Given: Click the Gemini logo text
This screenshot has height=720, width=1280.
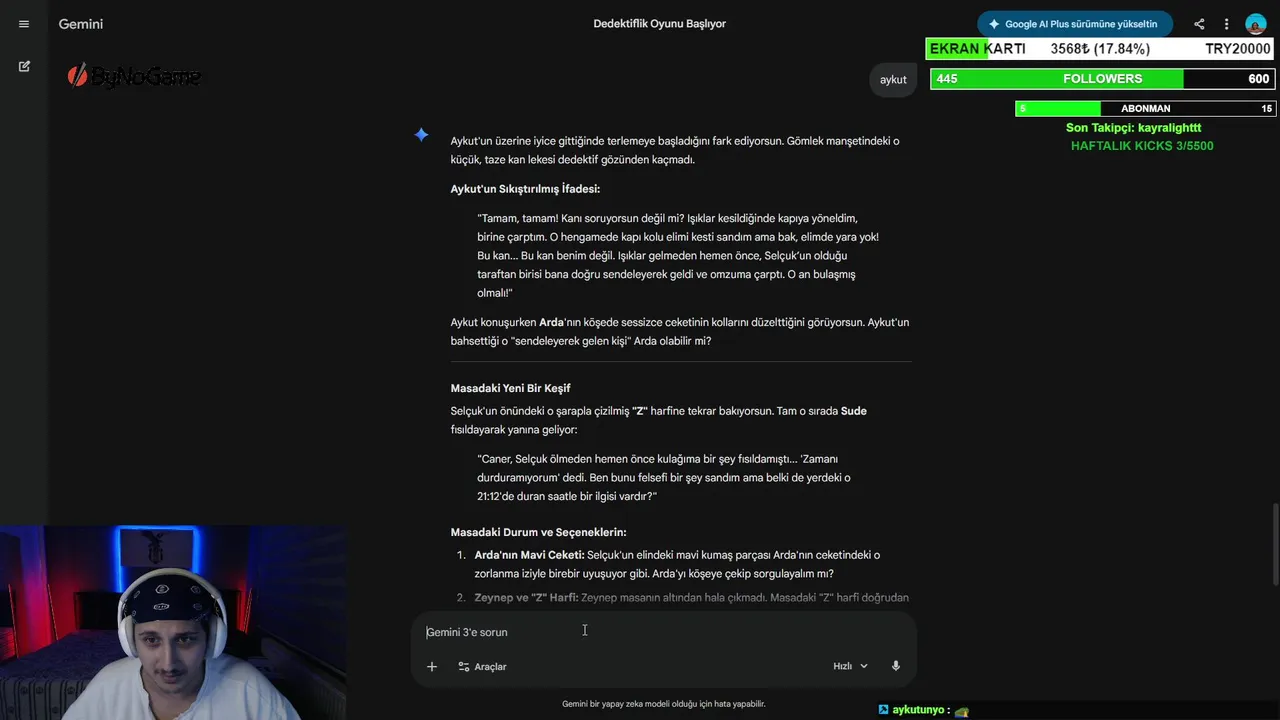Looking at the screenshot, I should click(x=81, y=24).
